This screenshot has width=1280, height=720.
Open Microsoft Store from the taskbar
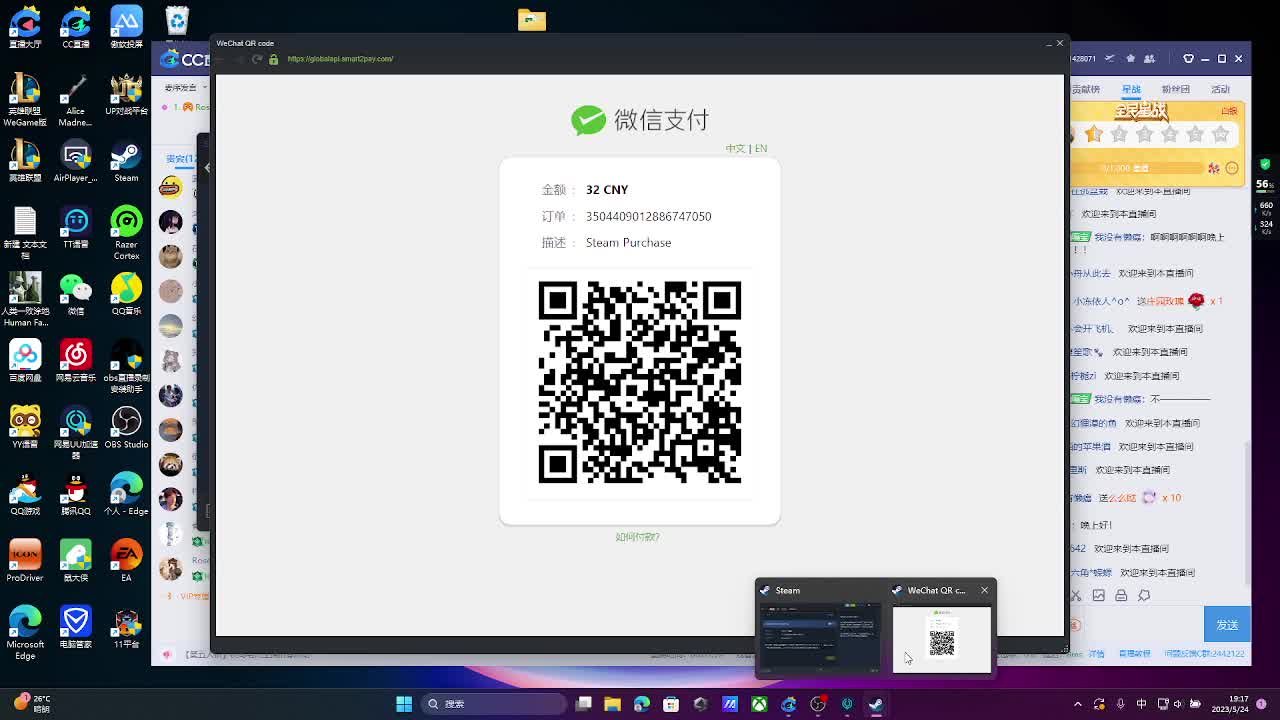(671, 704)
